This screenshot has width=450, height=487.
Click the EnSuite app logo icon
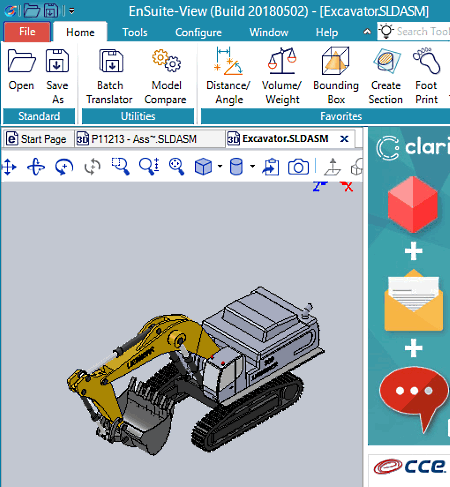[x=11, y=11]
